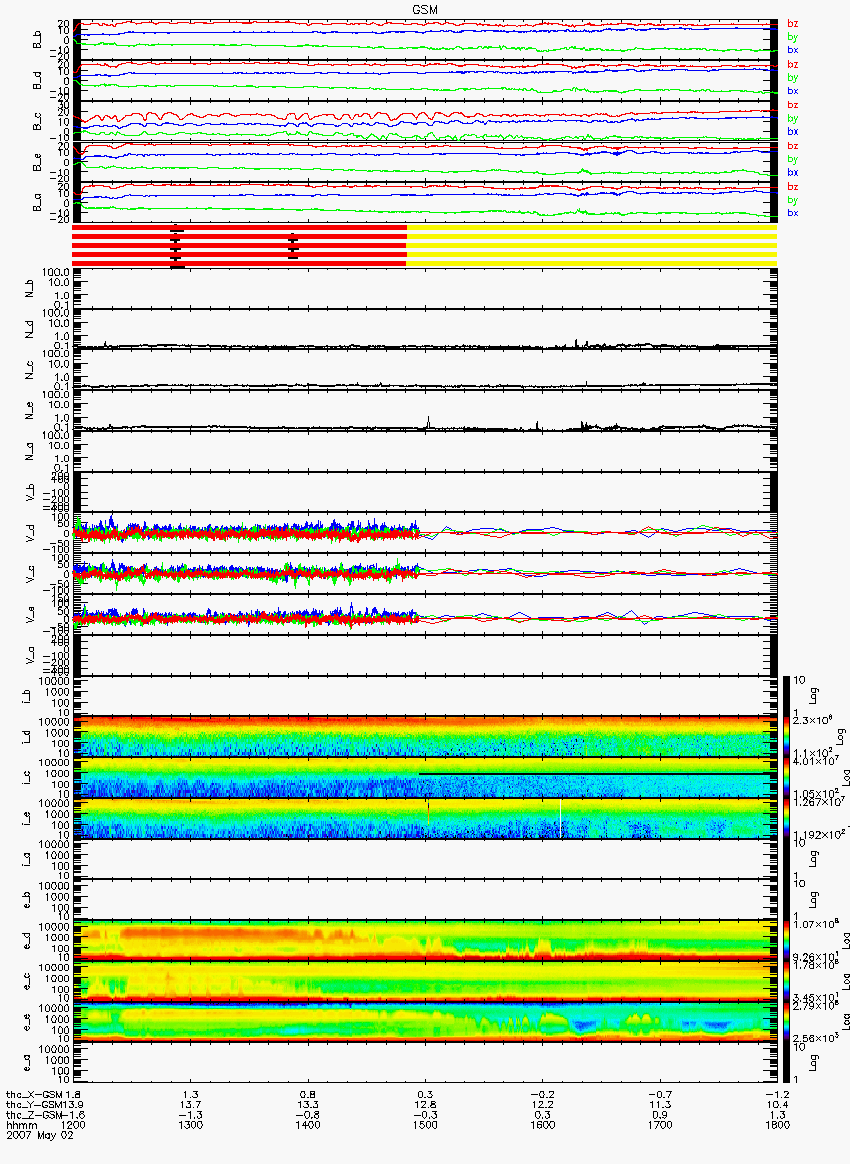Image resolution: width=850 pixels, height=1164 pixels.
Task: Click the N_d density panel label
Action: [x=30, y=329]
